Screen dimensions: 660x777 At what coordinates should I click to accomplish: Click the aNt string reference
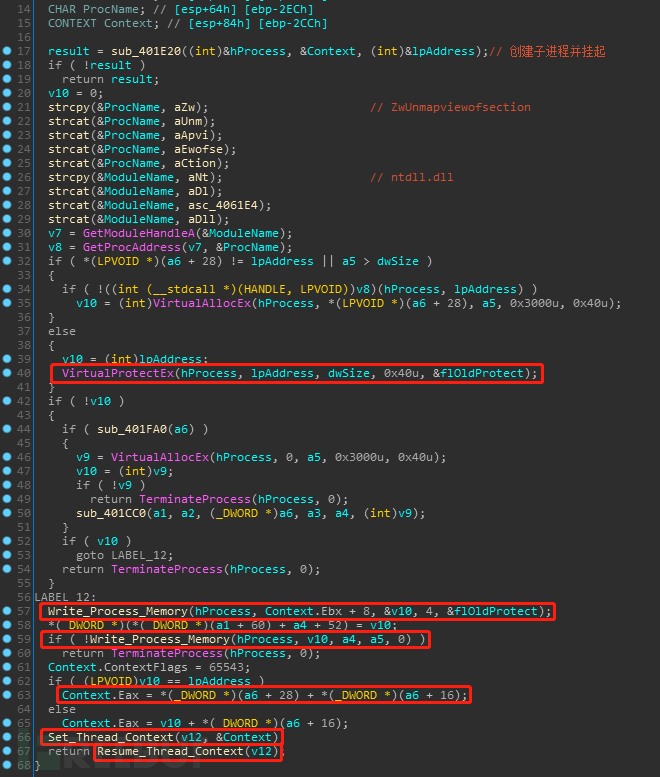point(198,177)
